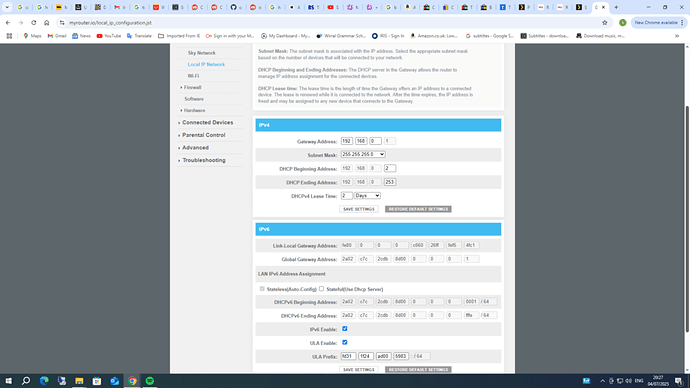Click the DHCP Ending Address field showing 253
Viewport: 690px width, 388px height.
[x=390, y=182]
